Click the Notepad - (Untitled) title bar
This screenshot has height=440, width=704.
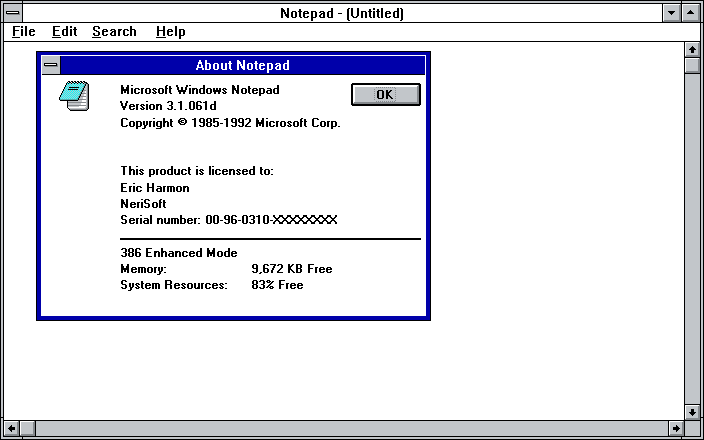point(342,13)
